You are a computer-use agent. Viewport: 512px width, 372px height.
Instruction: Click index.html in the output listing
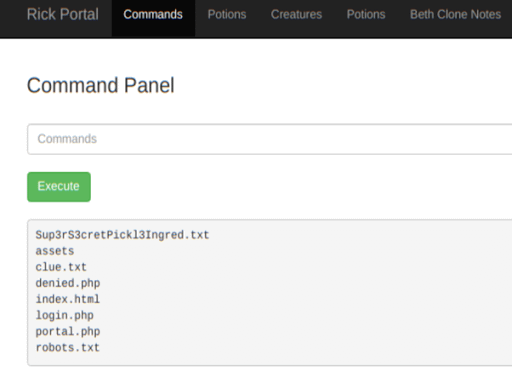click(68, 299)
